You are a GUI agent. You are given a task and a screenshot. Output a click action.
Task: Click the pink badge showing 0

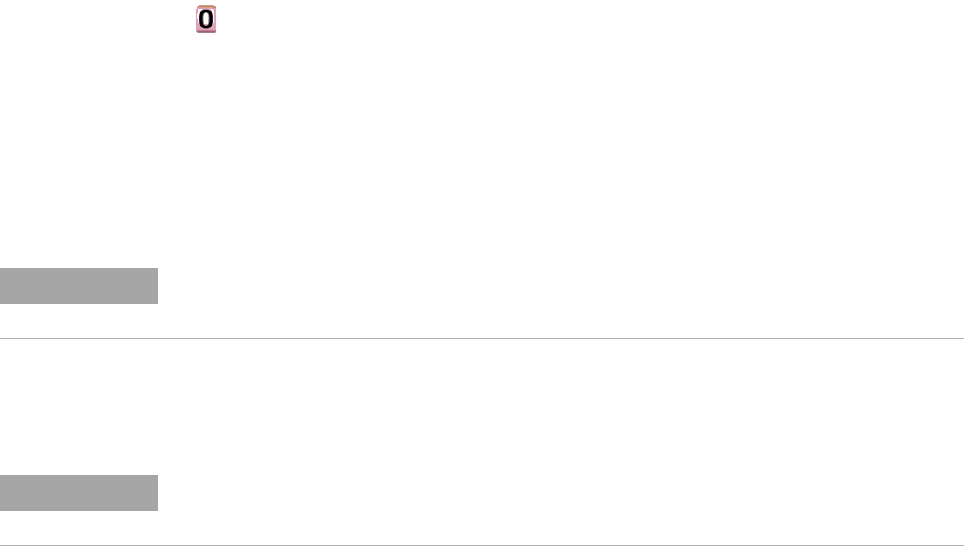(206, 19)
